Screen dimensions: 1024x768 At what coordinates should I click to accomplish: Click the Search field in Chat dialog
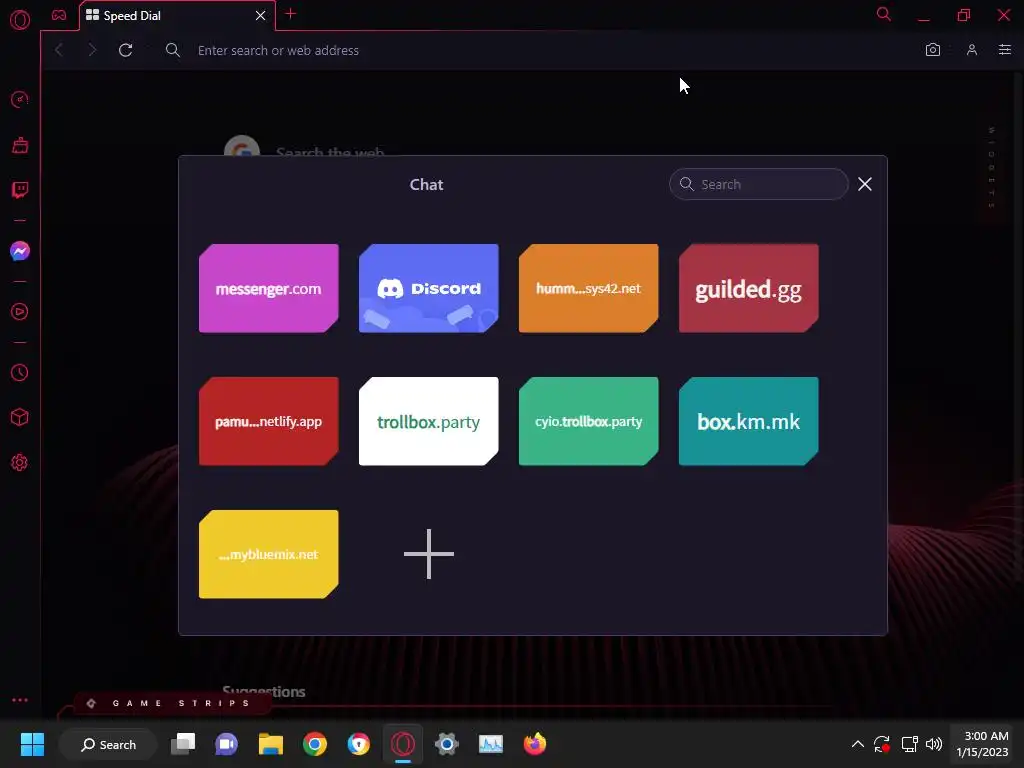click(x=758, y=184)
